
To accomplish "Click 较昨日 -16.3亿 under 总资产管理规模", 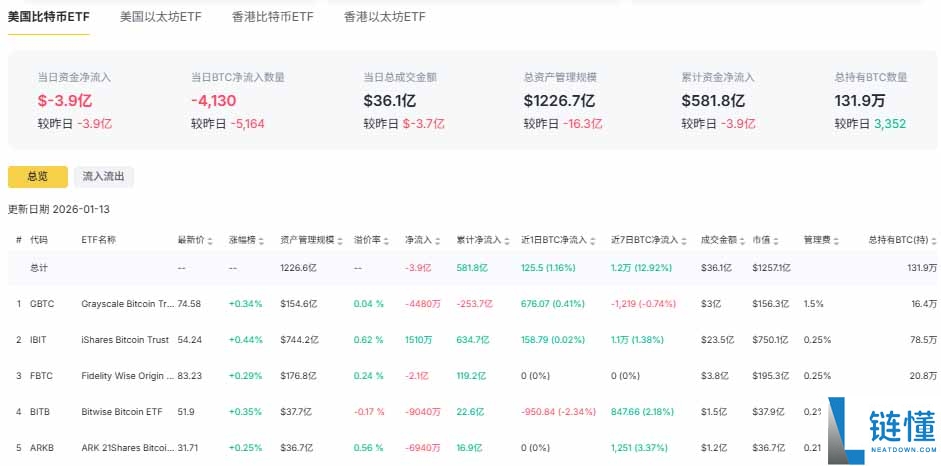I will click(x=563, y=124).
